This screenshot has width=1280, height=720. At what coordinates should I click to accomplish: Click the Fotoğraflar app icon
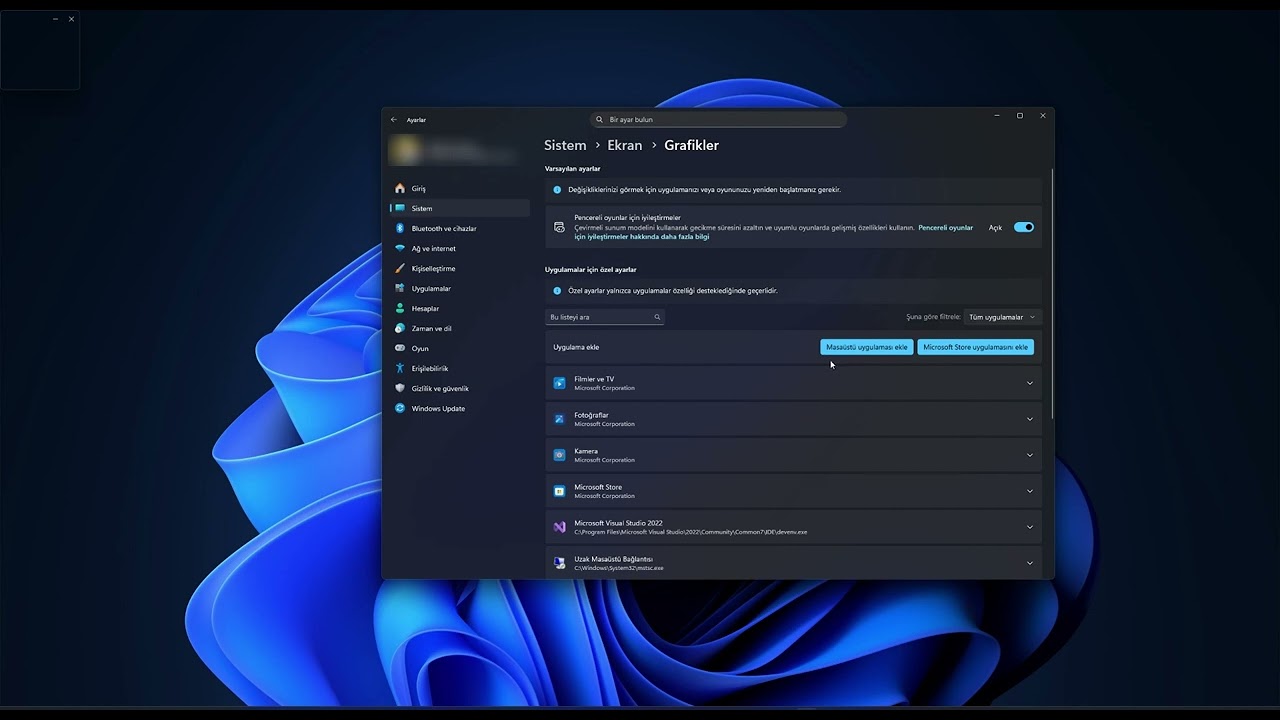point(560,419)
